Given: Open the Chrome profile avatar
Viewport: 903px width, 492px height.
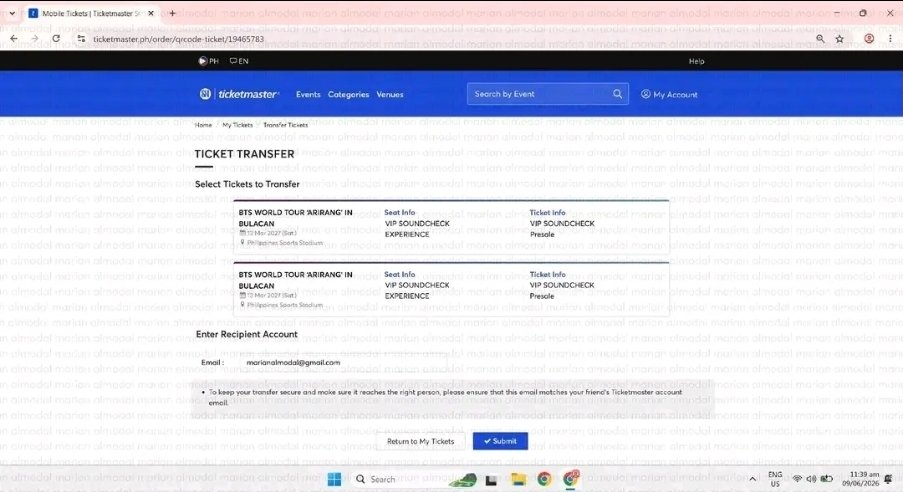Looking at the screenshot, I should click(x=869, y=39).
